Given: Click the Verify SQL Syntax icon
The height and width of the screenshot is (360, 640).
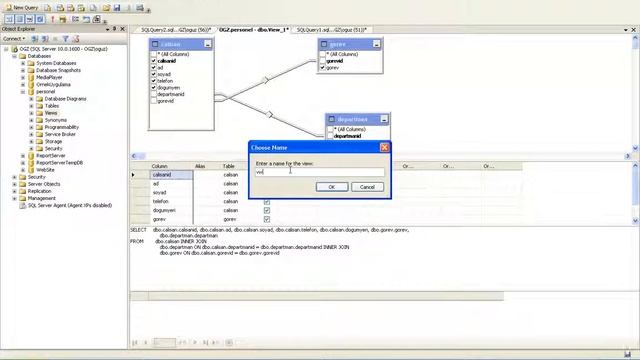Looking at the screenshot, I should (62, 19).
